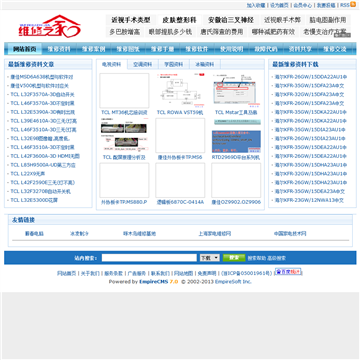Open the 维修图纸 navigation item

click(128, 49)
